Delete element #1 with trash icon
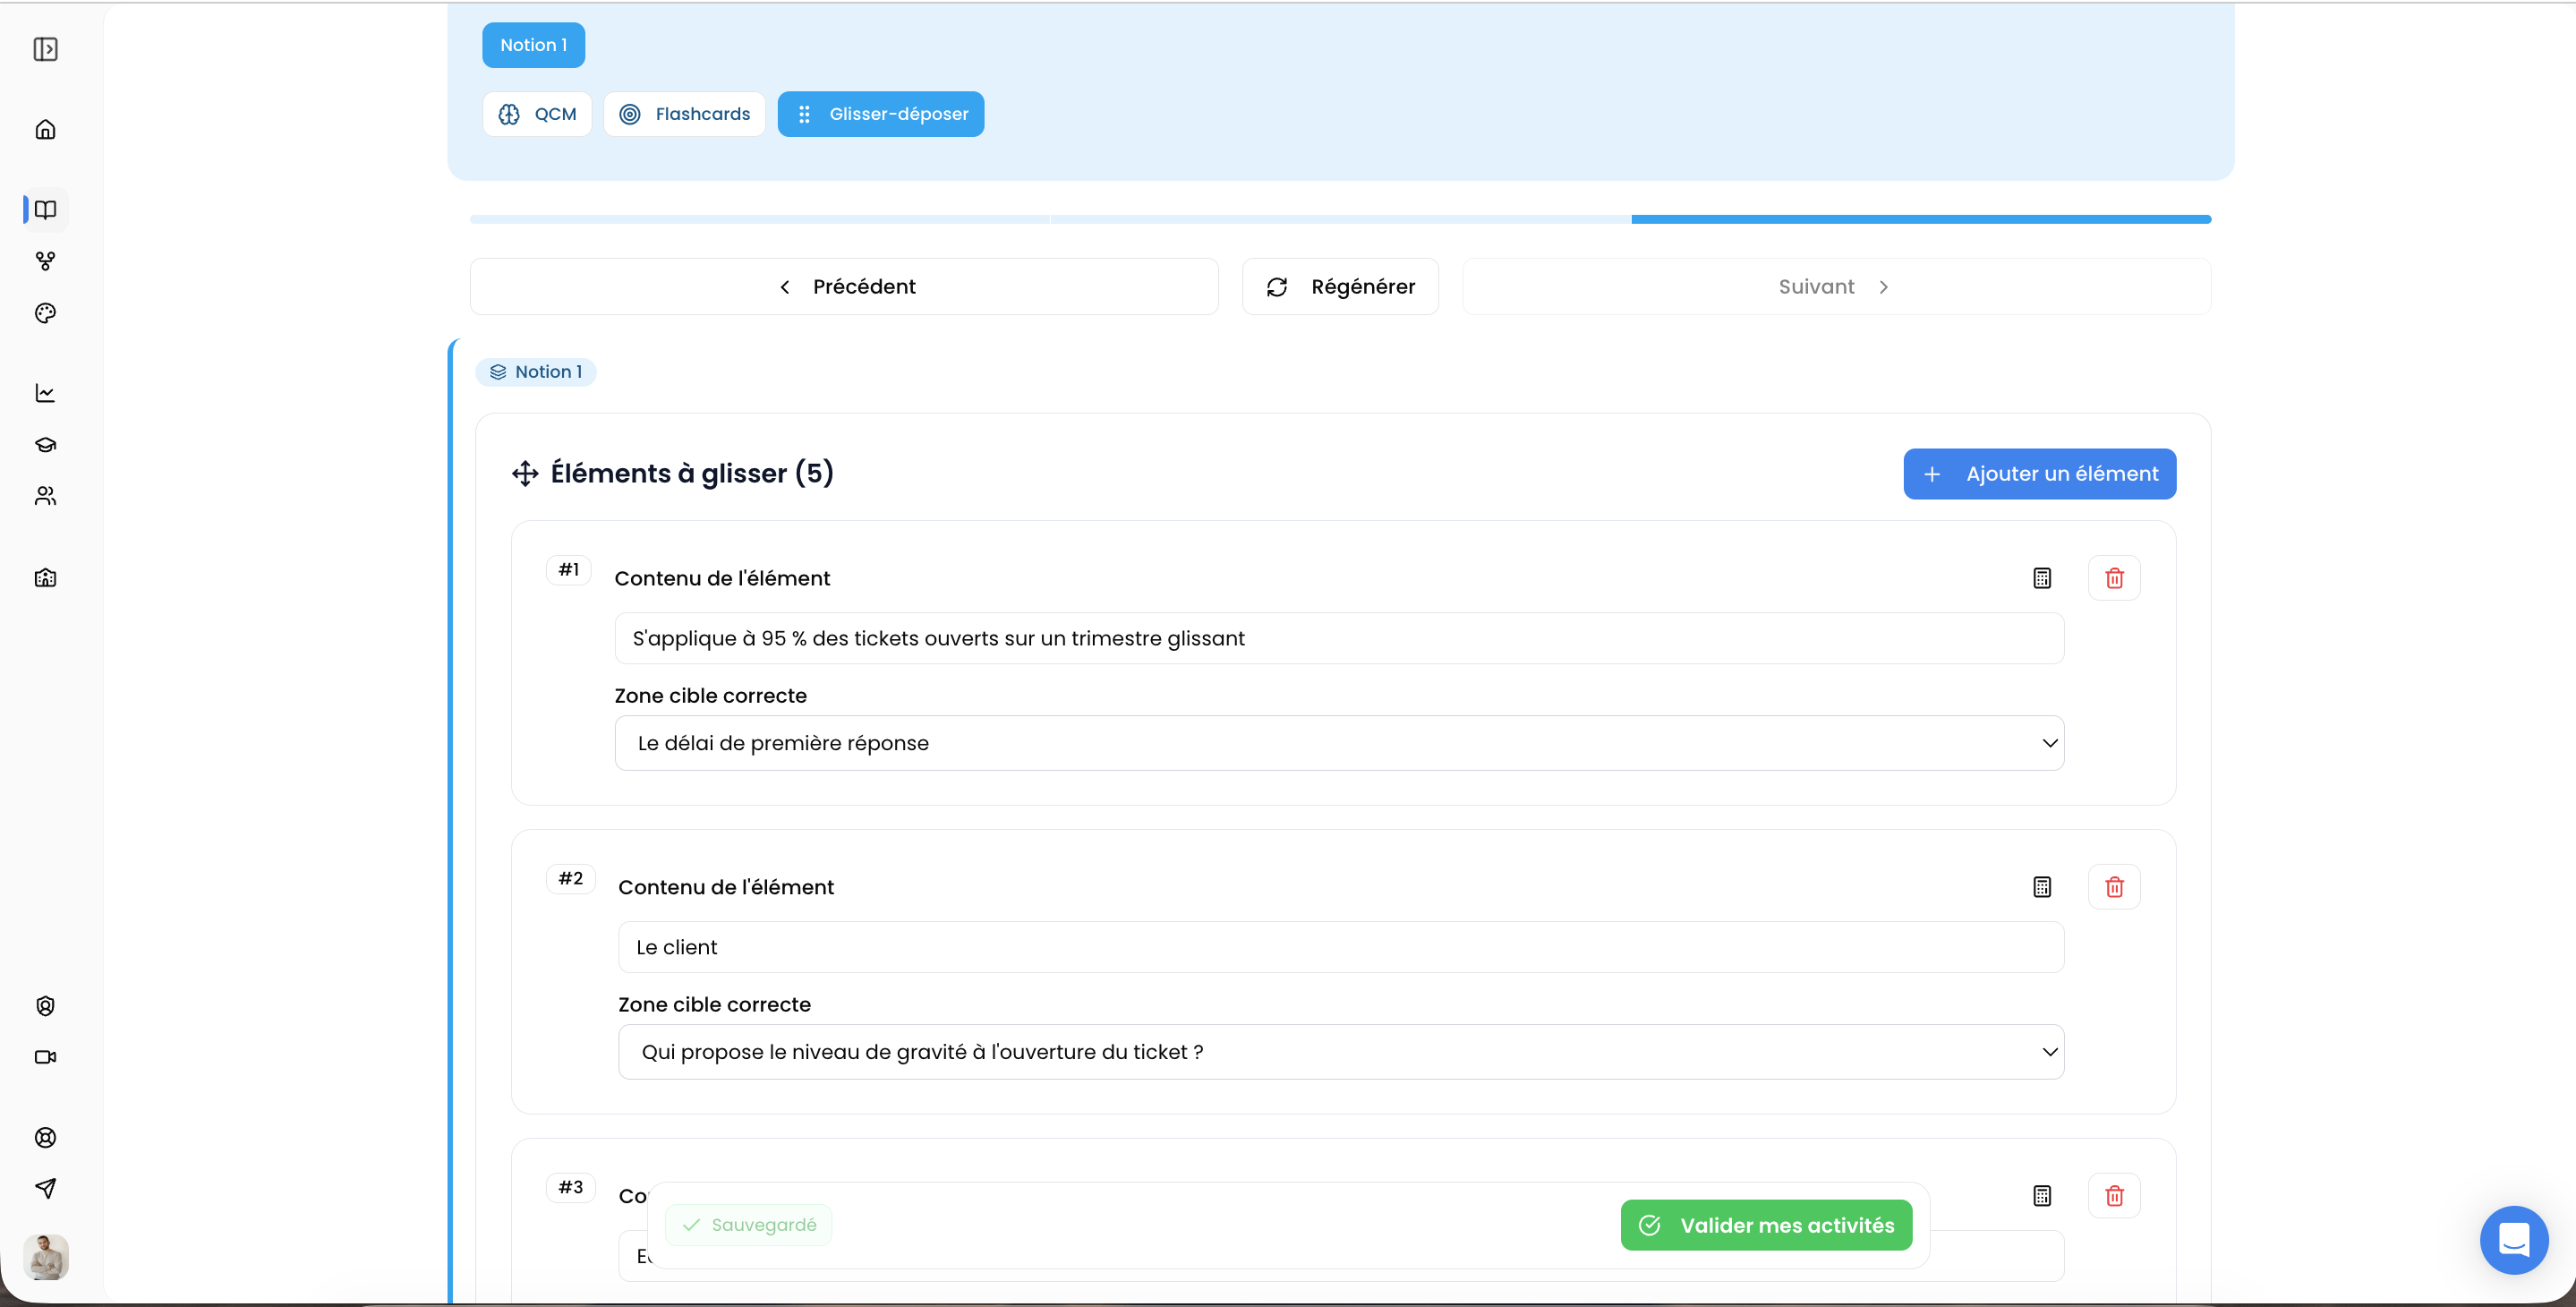This screenshot has height=1307, width=2576. pos(2114,578)
